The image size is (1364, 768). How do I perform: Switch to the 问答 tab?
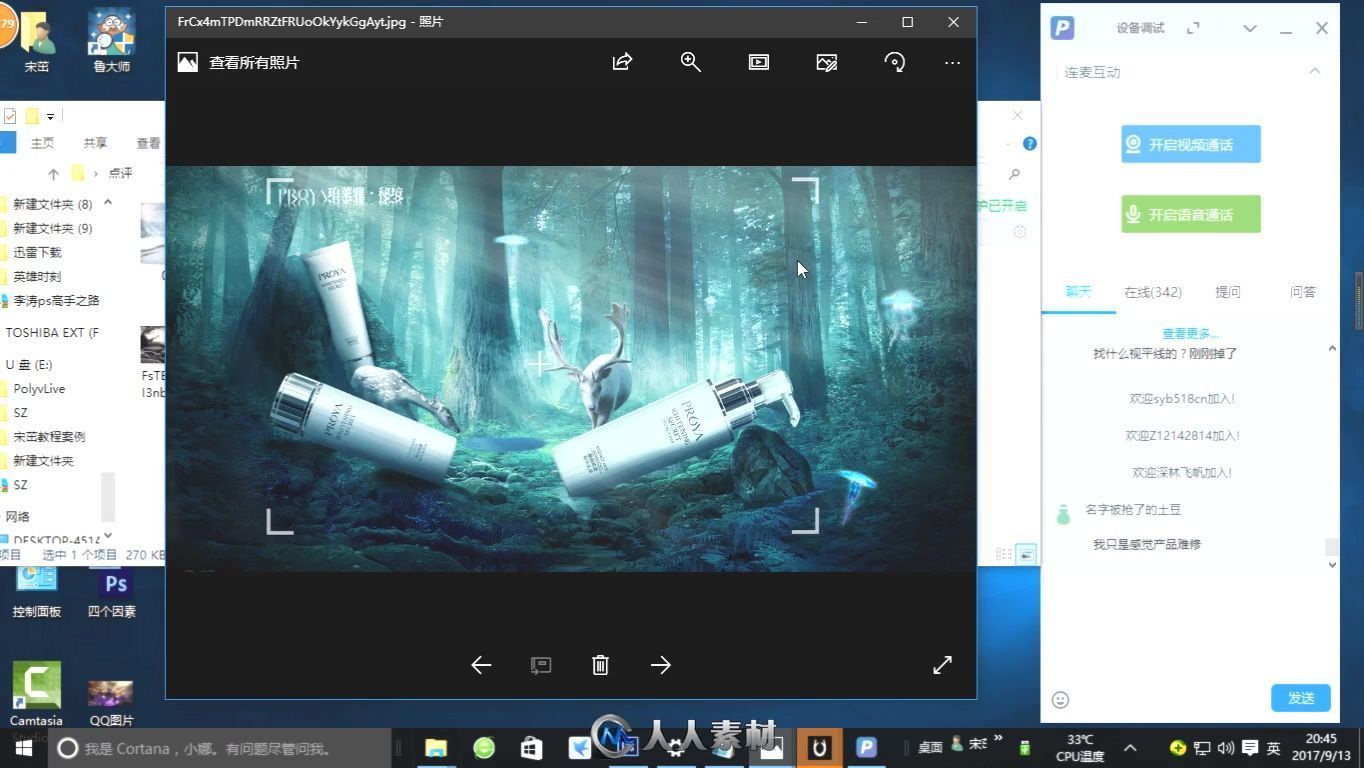1302,292
